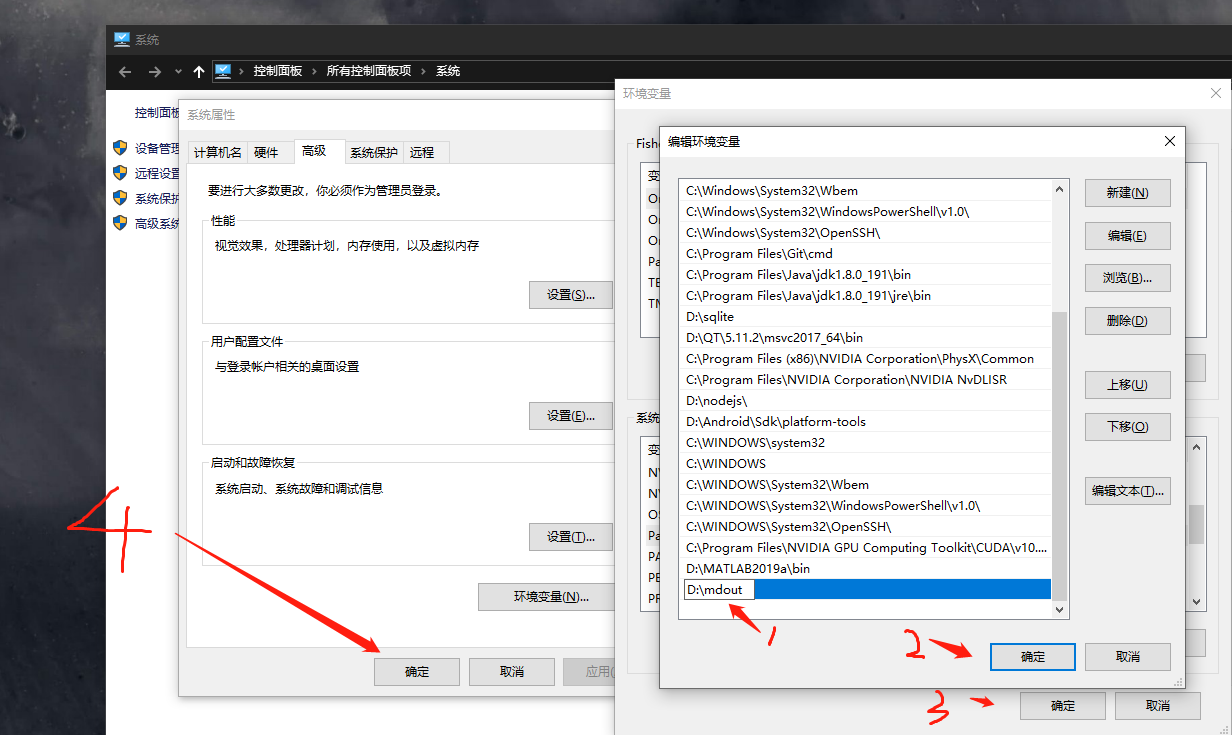Confirm the 环境变量 window with 确定
The image size is (1232, 735).
pos(1063,706)
